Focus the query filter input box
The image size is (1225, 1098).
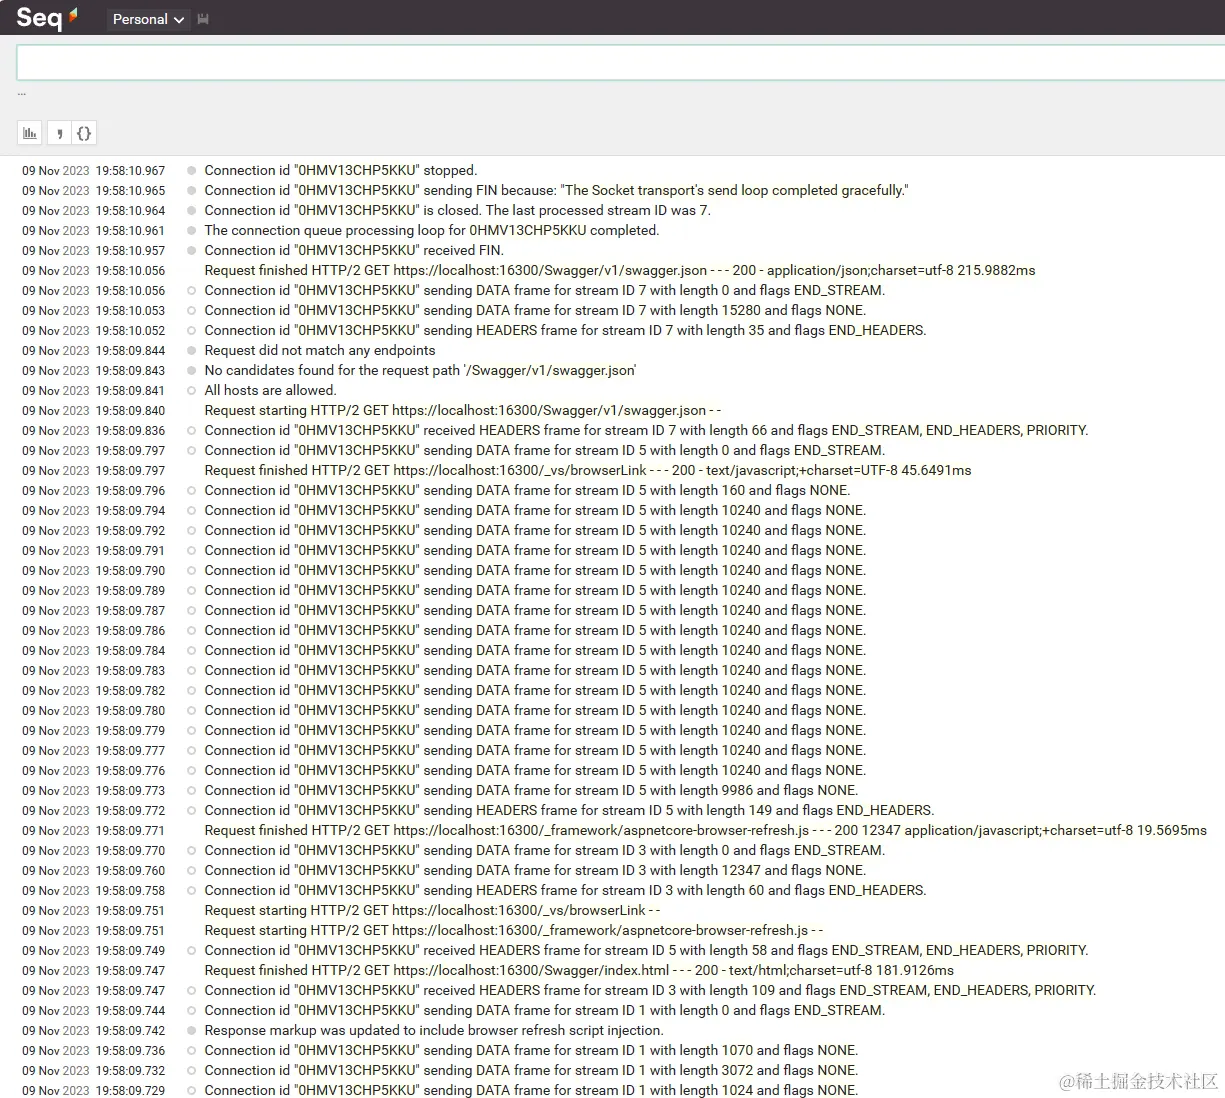[620, 62]
